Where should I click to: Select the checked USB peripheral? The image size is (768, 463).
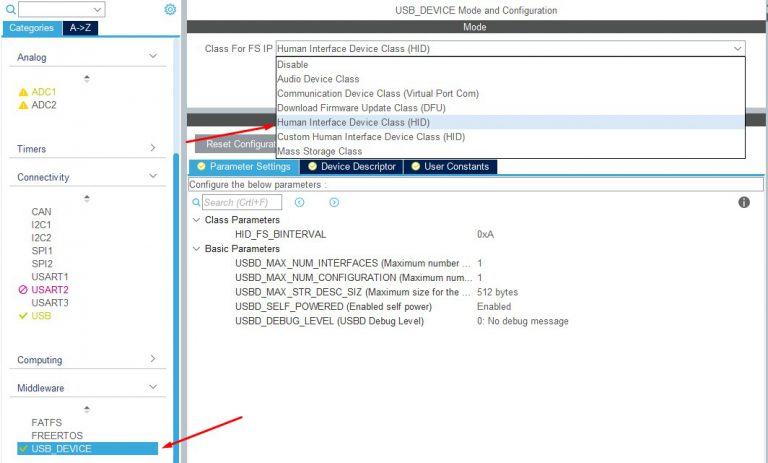pyautogui.click(x=41, y=316)
